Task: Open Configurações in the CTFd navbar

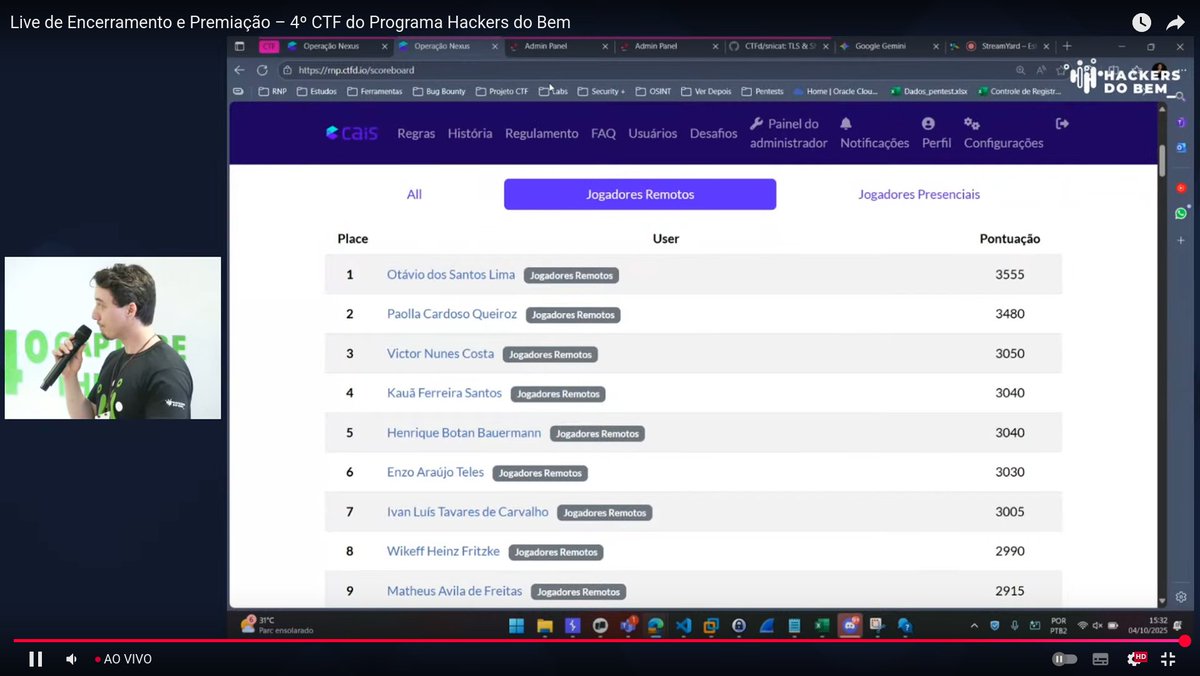Action: tap(1003, 134)
